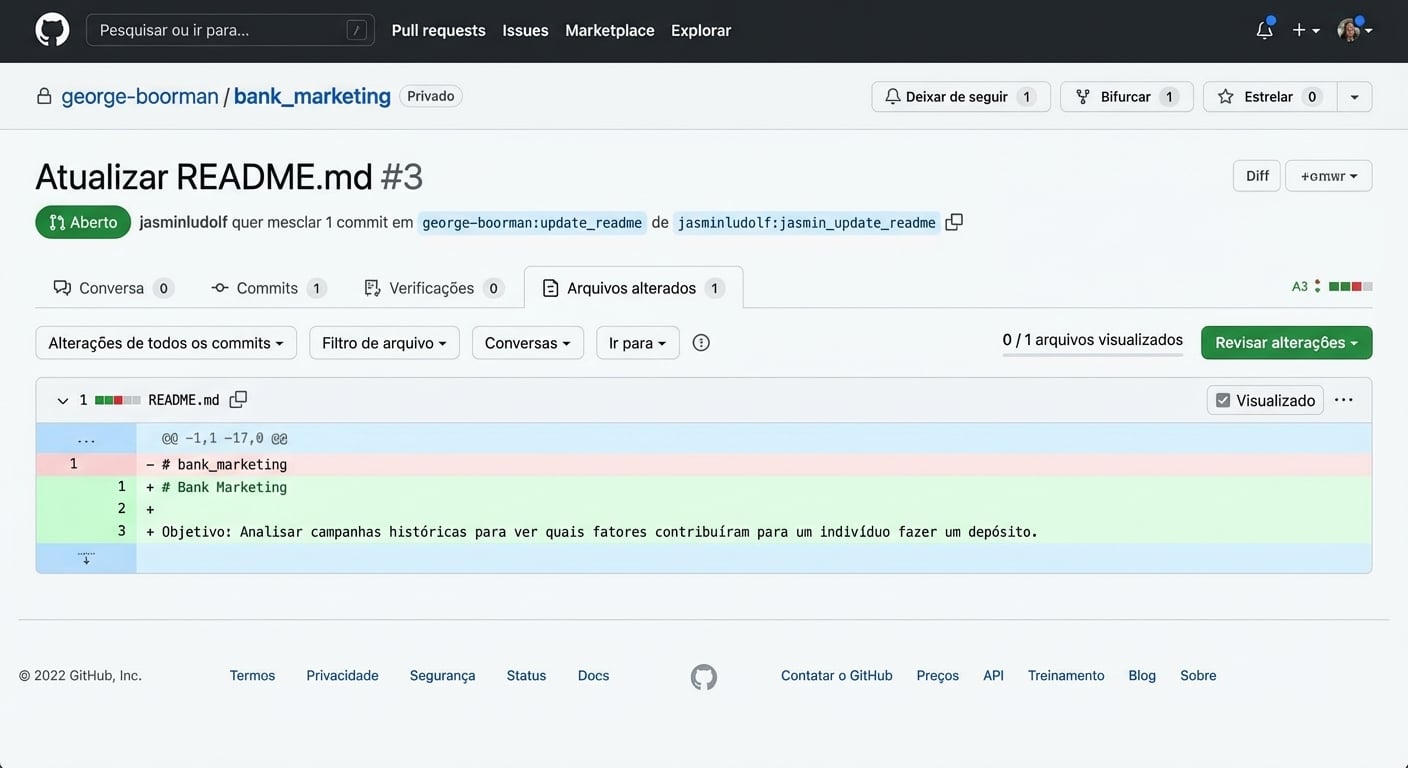Open the bank_marketing repository link
The image size is (1408, 768).
pyautogui.click(x=312, y=97)
